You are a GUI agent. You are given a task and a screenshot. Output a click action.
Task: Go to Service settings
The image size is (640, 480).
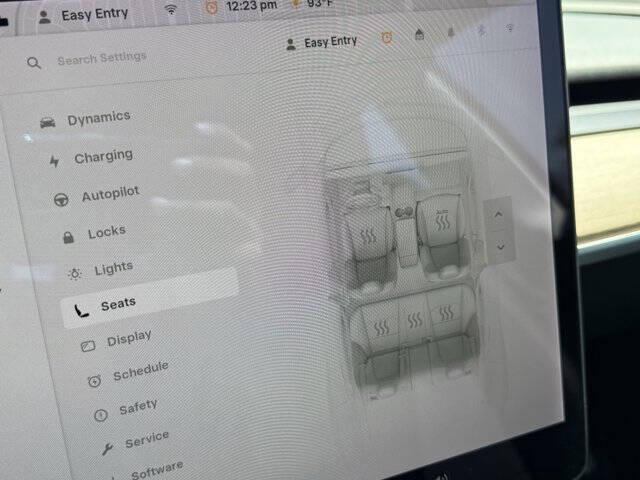pyautogui.click(x=147, y=439)
